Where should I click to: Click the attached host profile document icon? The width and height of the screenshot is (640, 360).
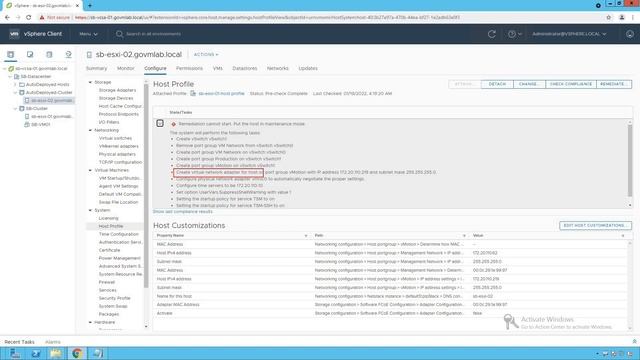[193, 93]
